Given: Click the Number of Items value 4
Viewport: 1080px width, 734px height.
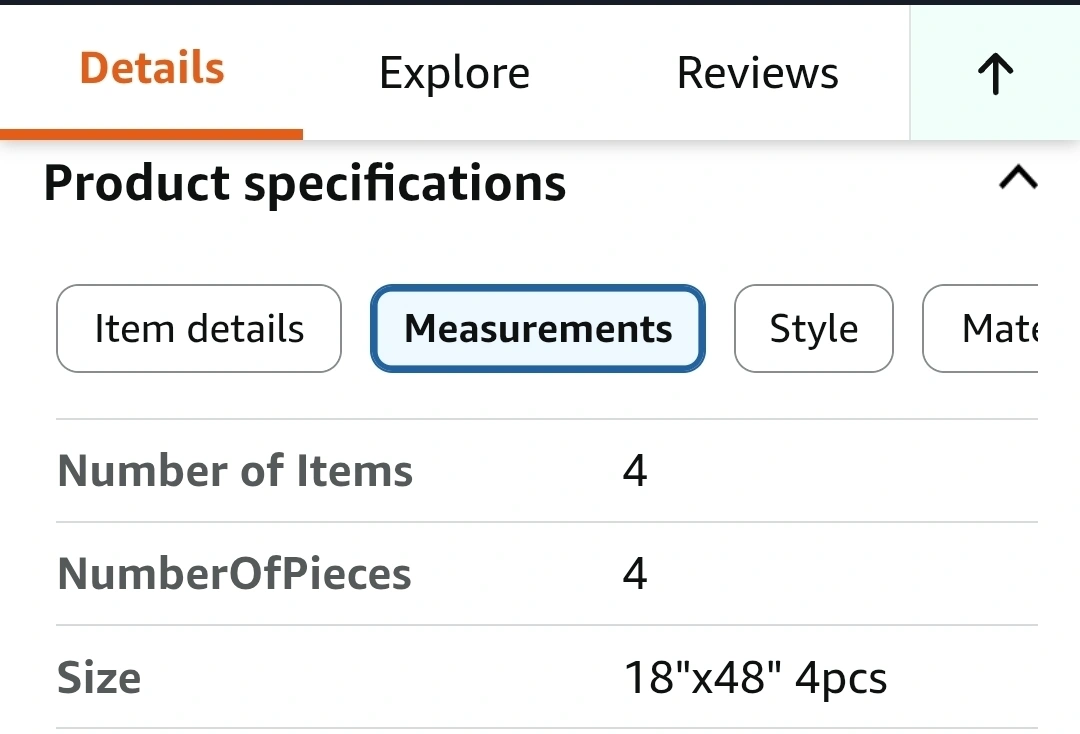Looking at the screenshot, I should point(635,471).
